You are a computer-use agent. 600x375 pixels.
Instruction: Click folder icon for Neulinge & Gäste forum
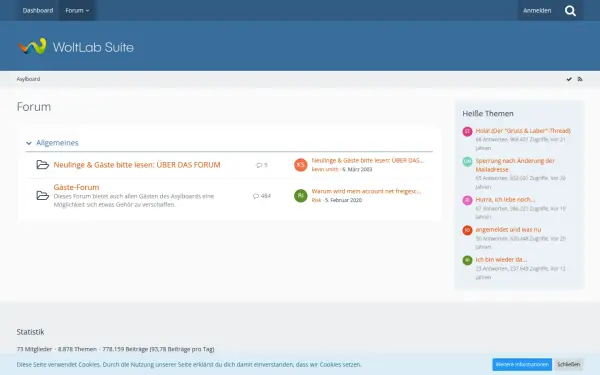coord(42,165)
